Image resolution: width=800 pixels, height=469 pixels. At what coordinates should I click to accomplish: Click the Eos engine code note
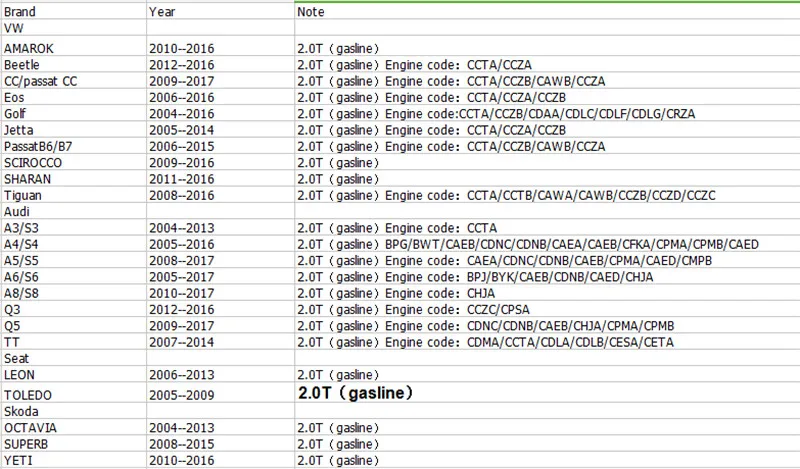point(547,97)
